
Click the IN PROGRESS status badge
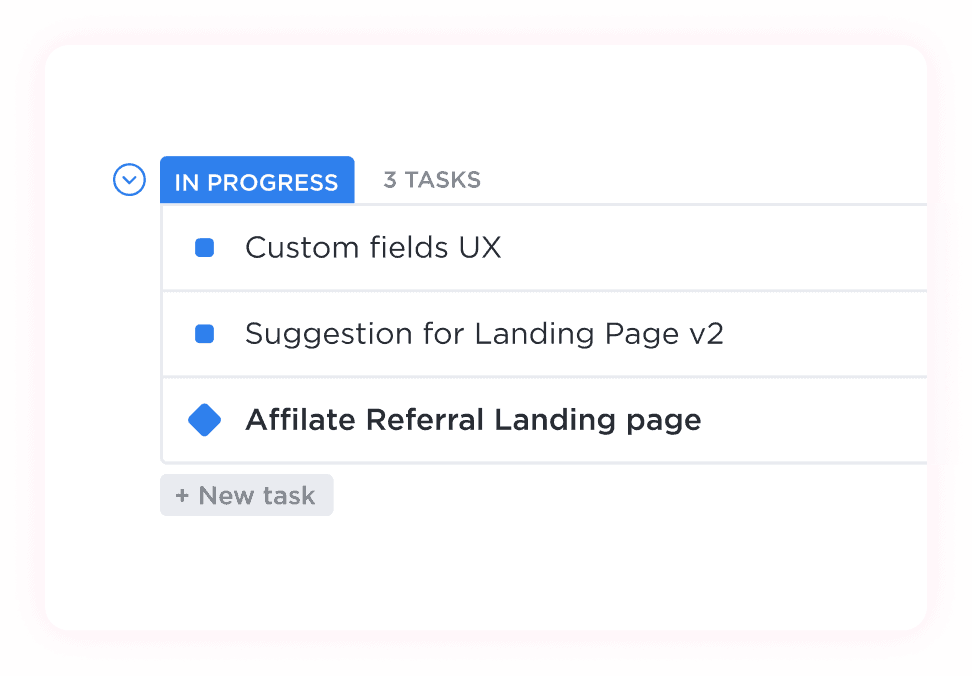click(x=257, y=180)
